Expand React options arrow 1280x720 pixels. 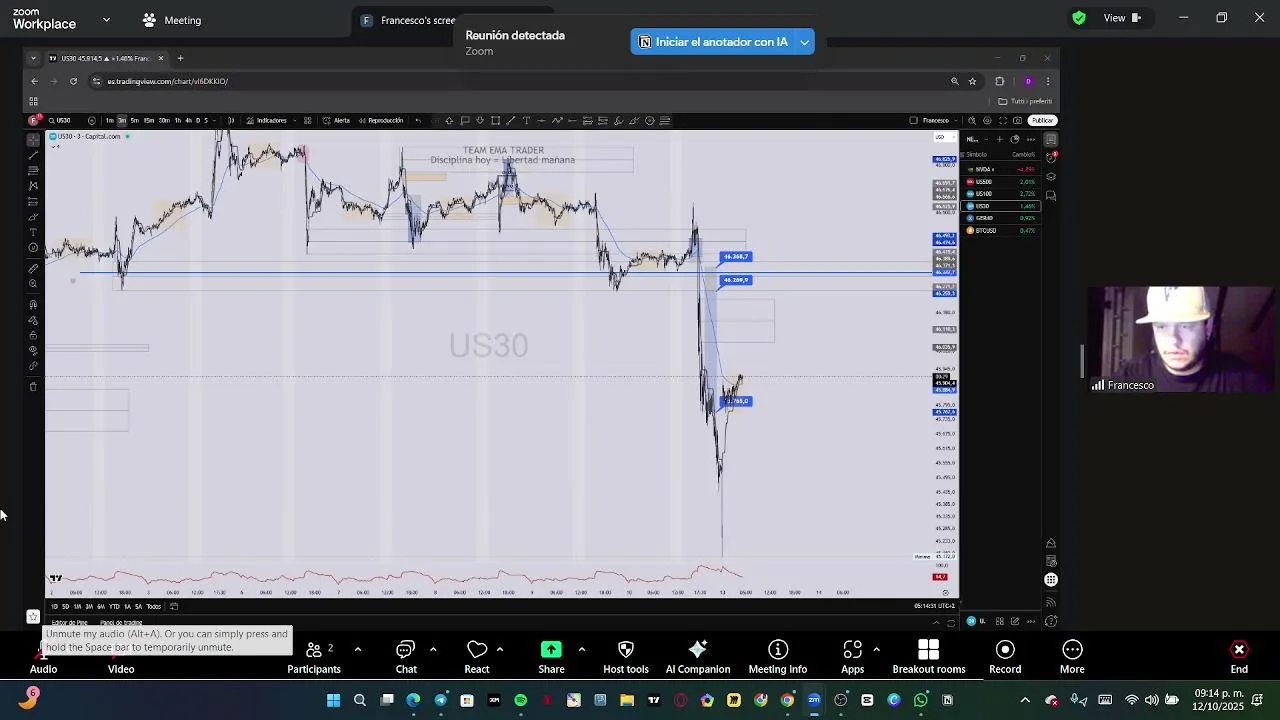[x=500, y=650]
